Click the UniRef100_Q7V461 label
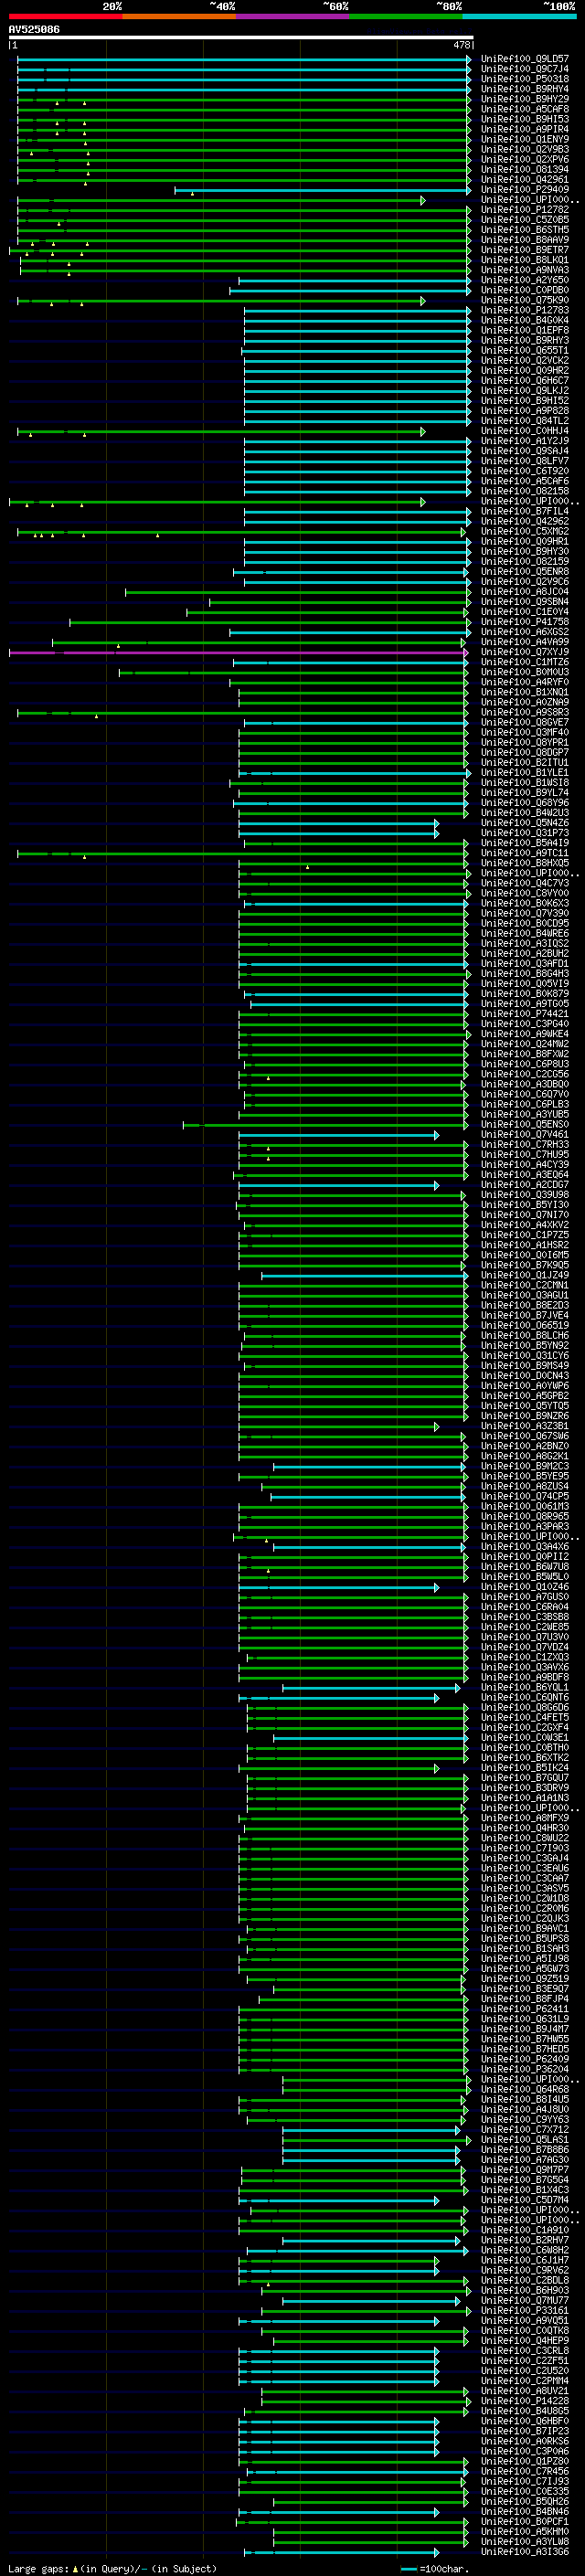The image size is (585, 2576). (524, 1135)
